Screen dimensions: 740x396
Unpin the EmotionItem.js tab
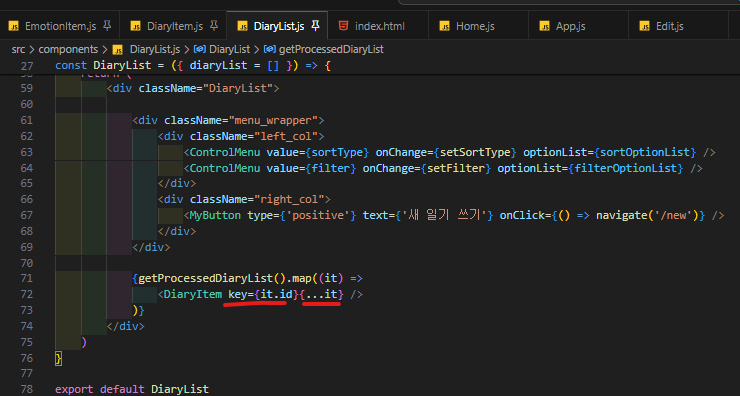[107, 25]
